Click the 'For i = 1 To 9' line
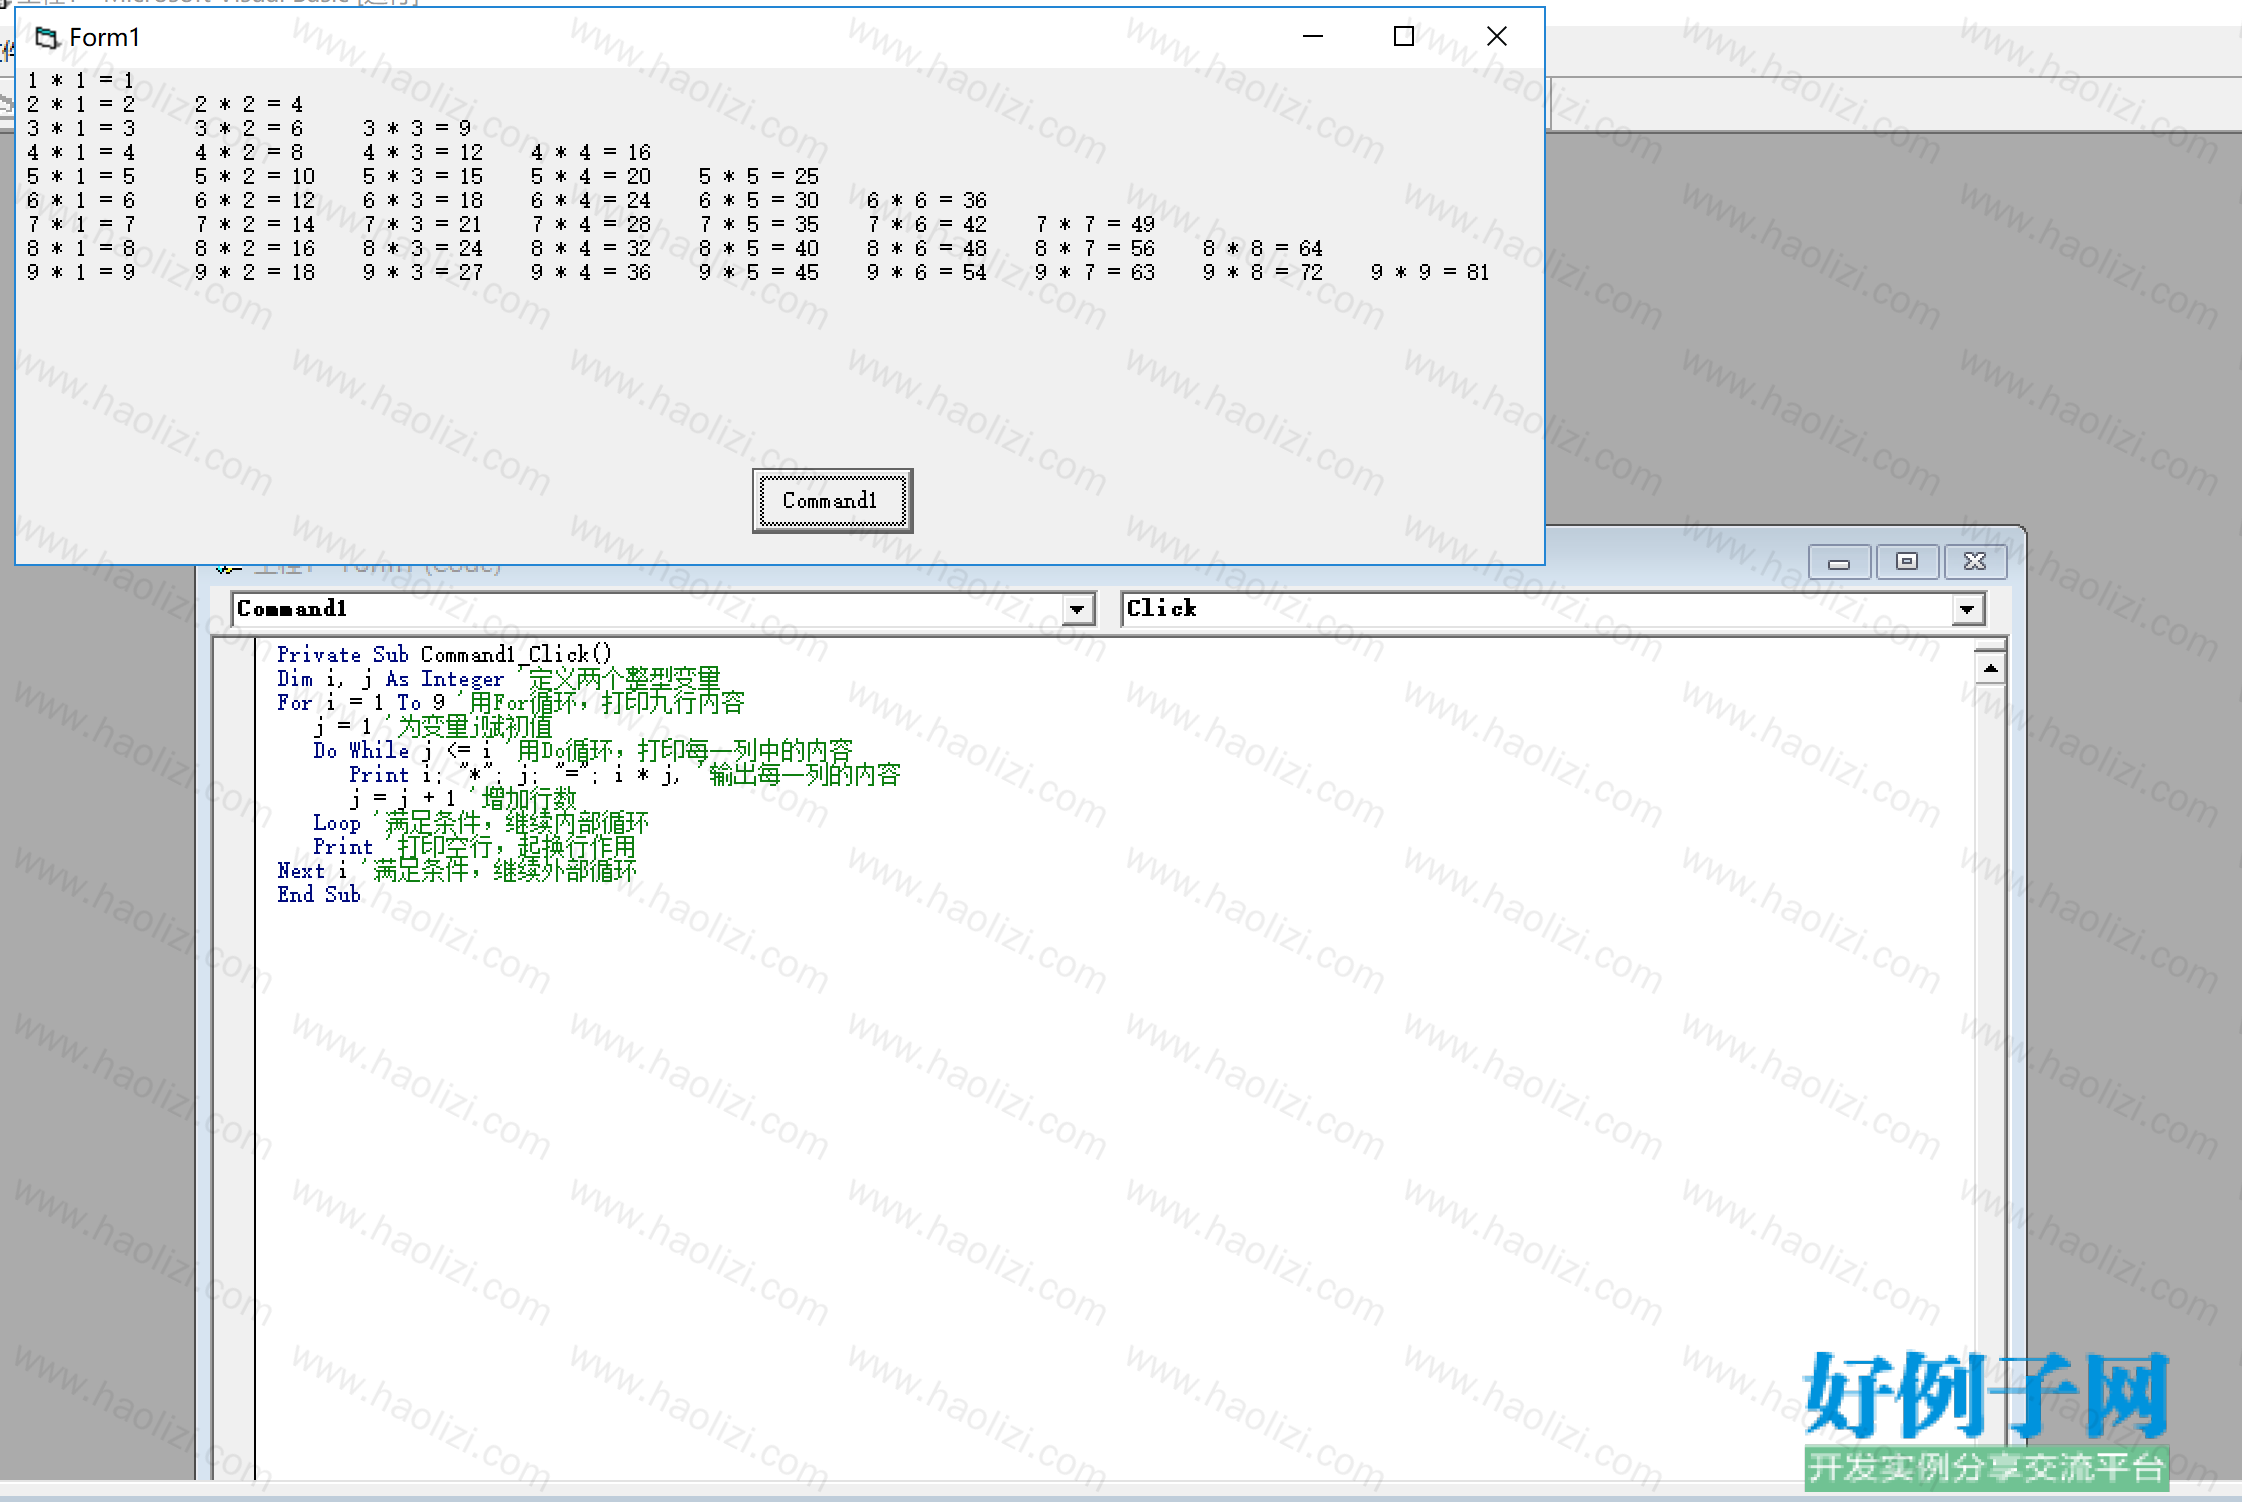2242x1502 pixels. coord(361,703)
